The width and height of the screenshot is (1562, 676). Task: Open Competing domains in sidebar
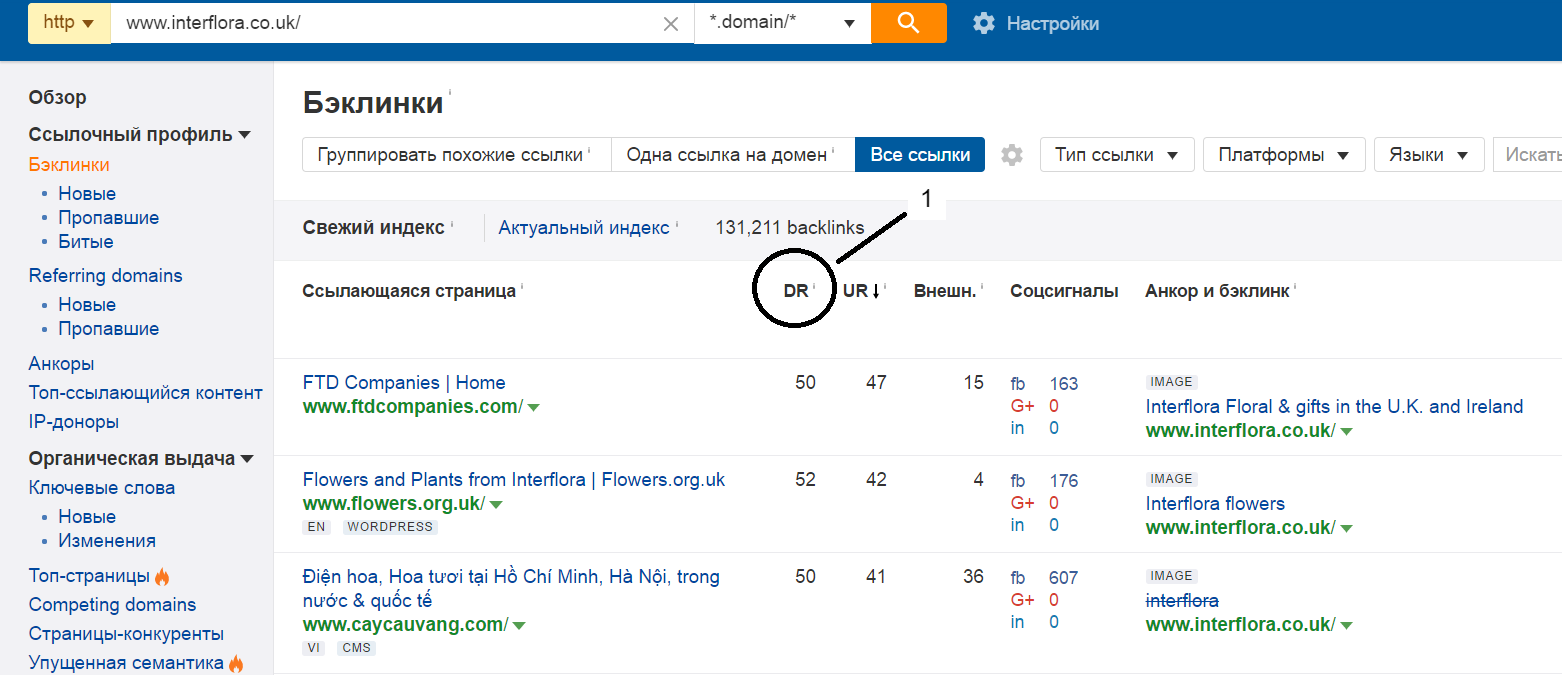coord(112,605)
